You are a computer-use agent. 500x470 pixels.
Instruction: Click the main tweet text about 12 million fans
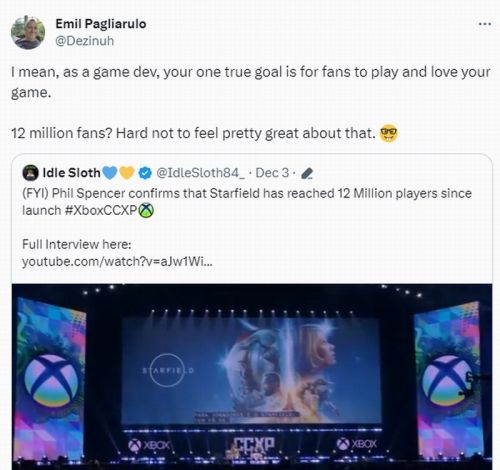click(x=250, y=102)
